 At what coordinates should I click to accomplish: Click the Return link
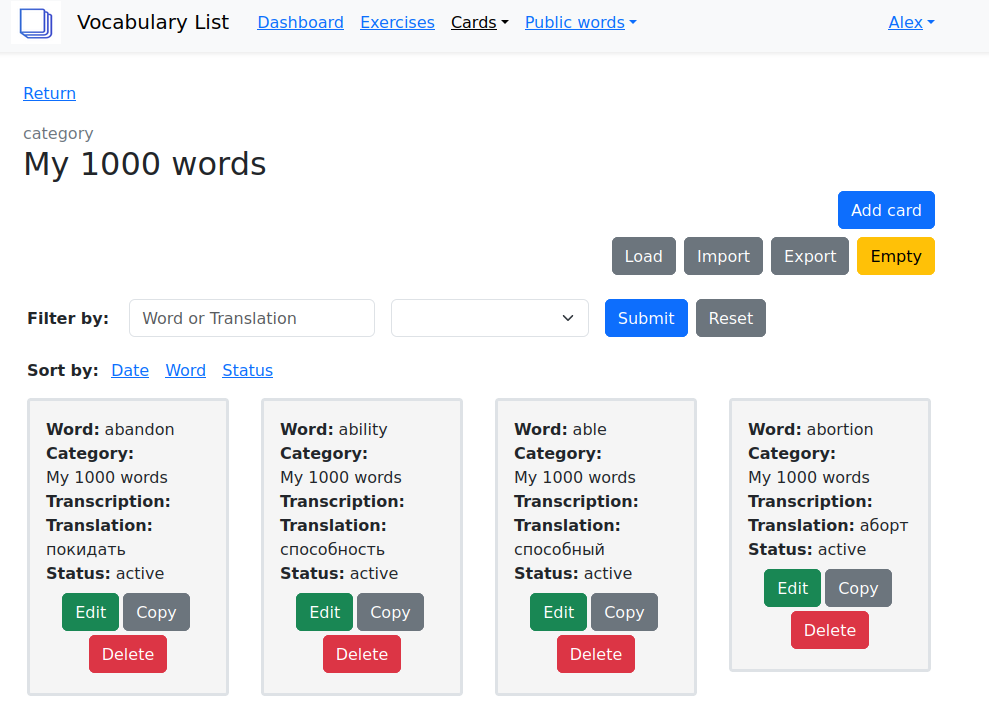click(x=49, y=93)
